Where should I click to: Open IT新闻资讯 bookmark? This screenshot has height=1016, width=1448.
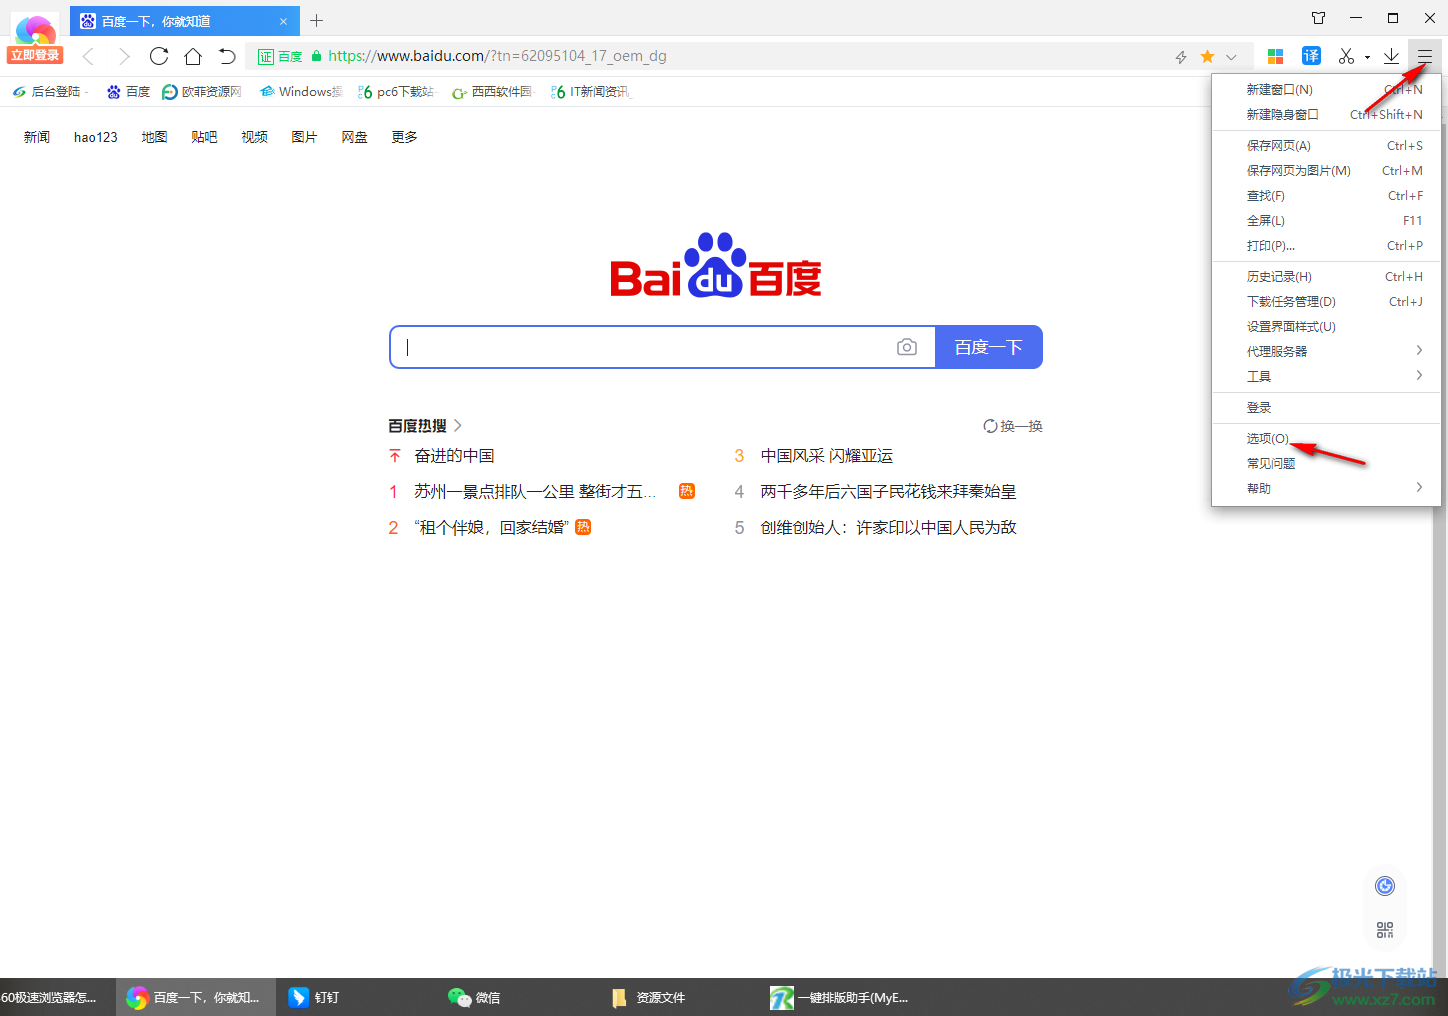(590, 92)
